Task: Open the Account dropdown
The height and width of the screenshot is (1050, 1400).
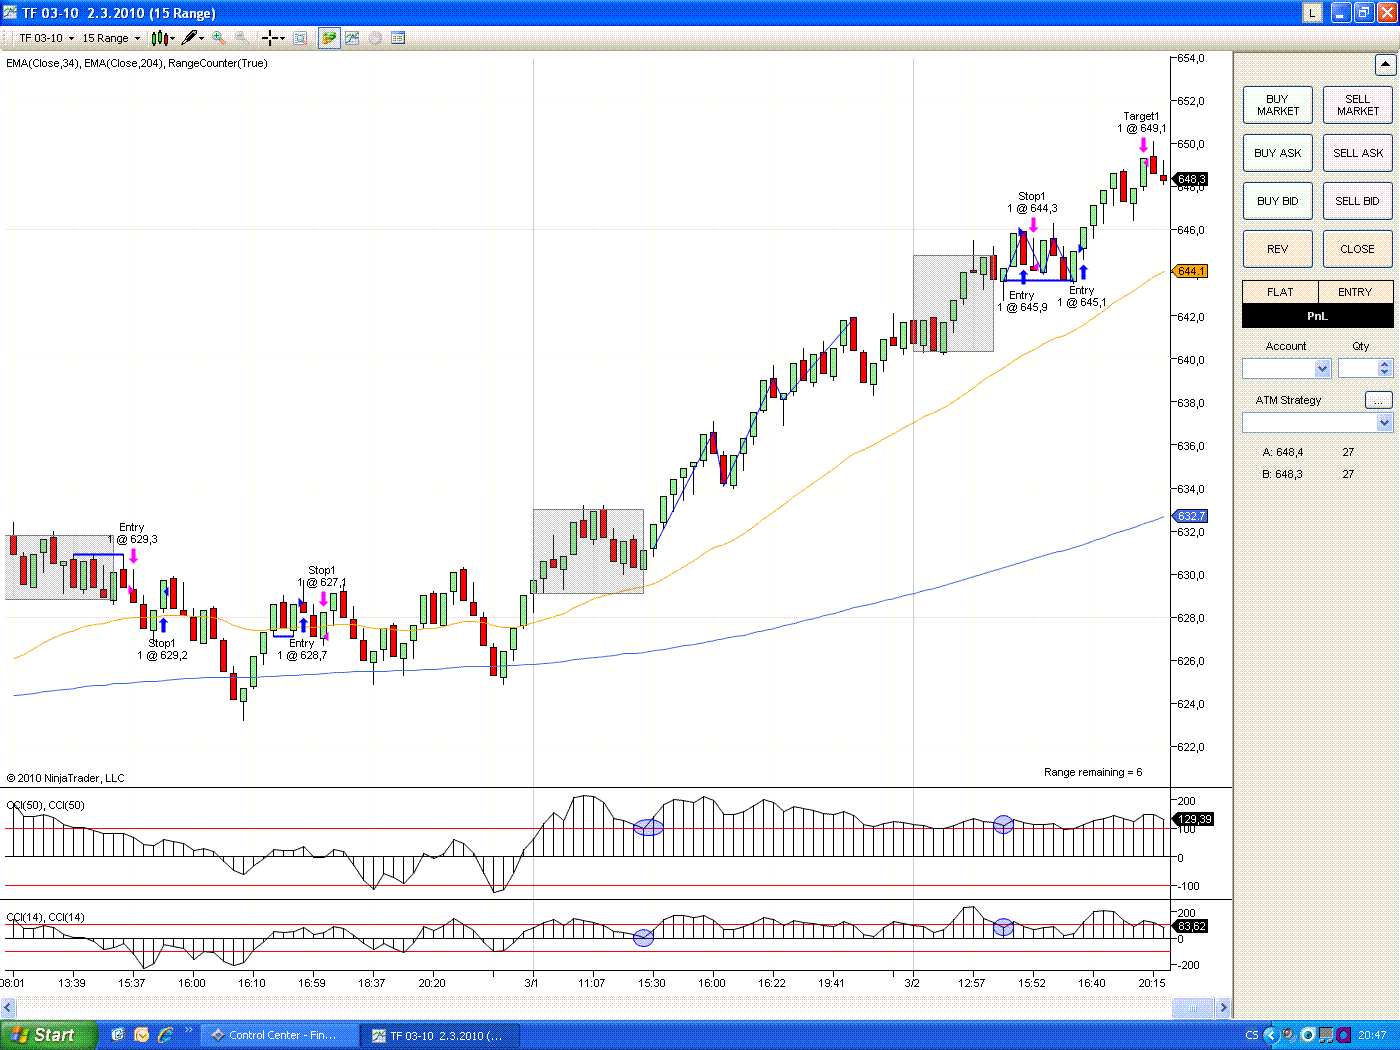Action: [1286, 368]
